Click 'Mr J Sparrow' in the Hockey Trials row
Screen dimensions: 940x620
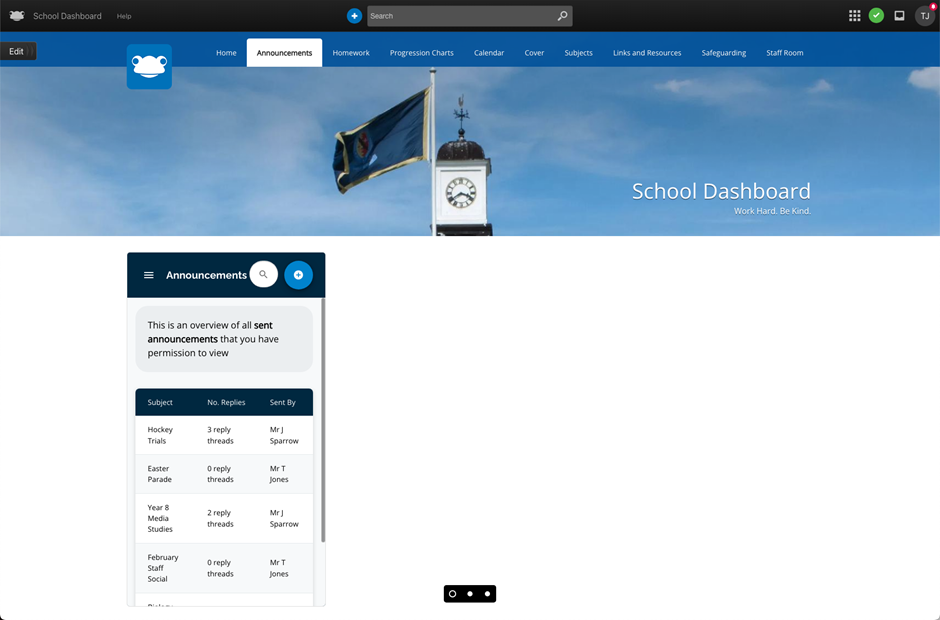(x=284, y=435)
